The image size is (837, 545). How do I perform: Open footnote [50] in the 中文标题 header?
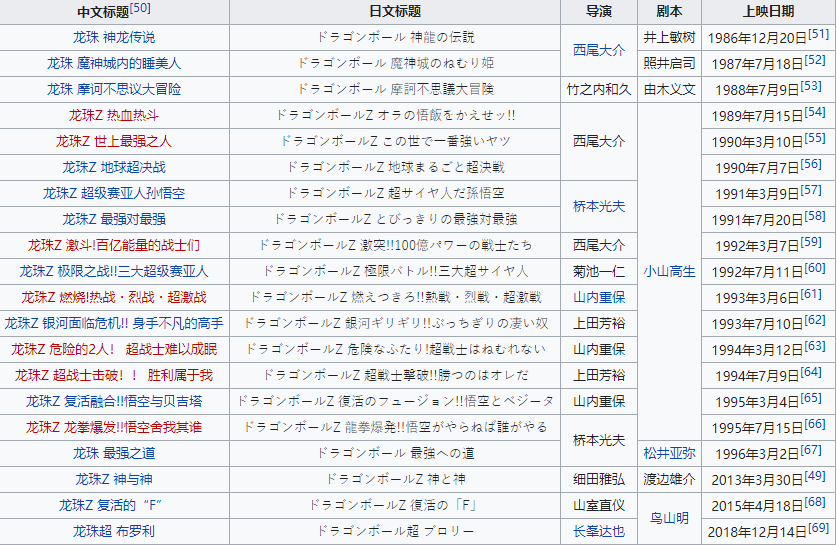[x=140, y=9]
